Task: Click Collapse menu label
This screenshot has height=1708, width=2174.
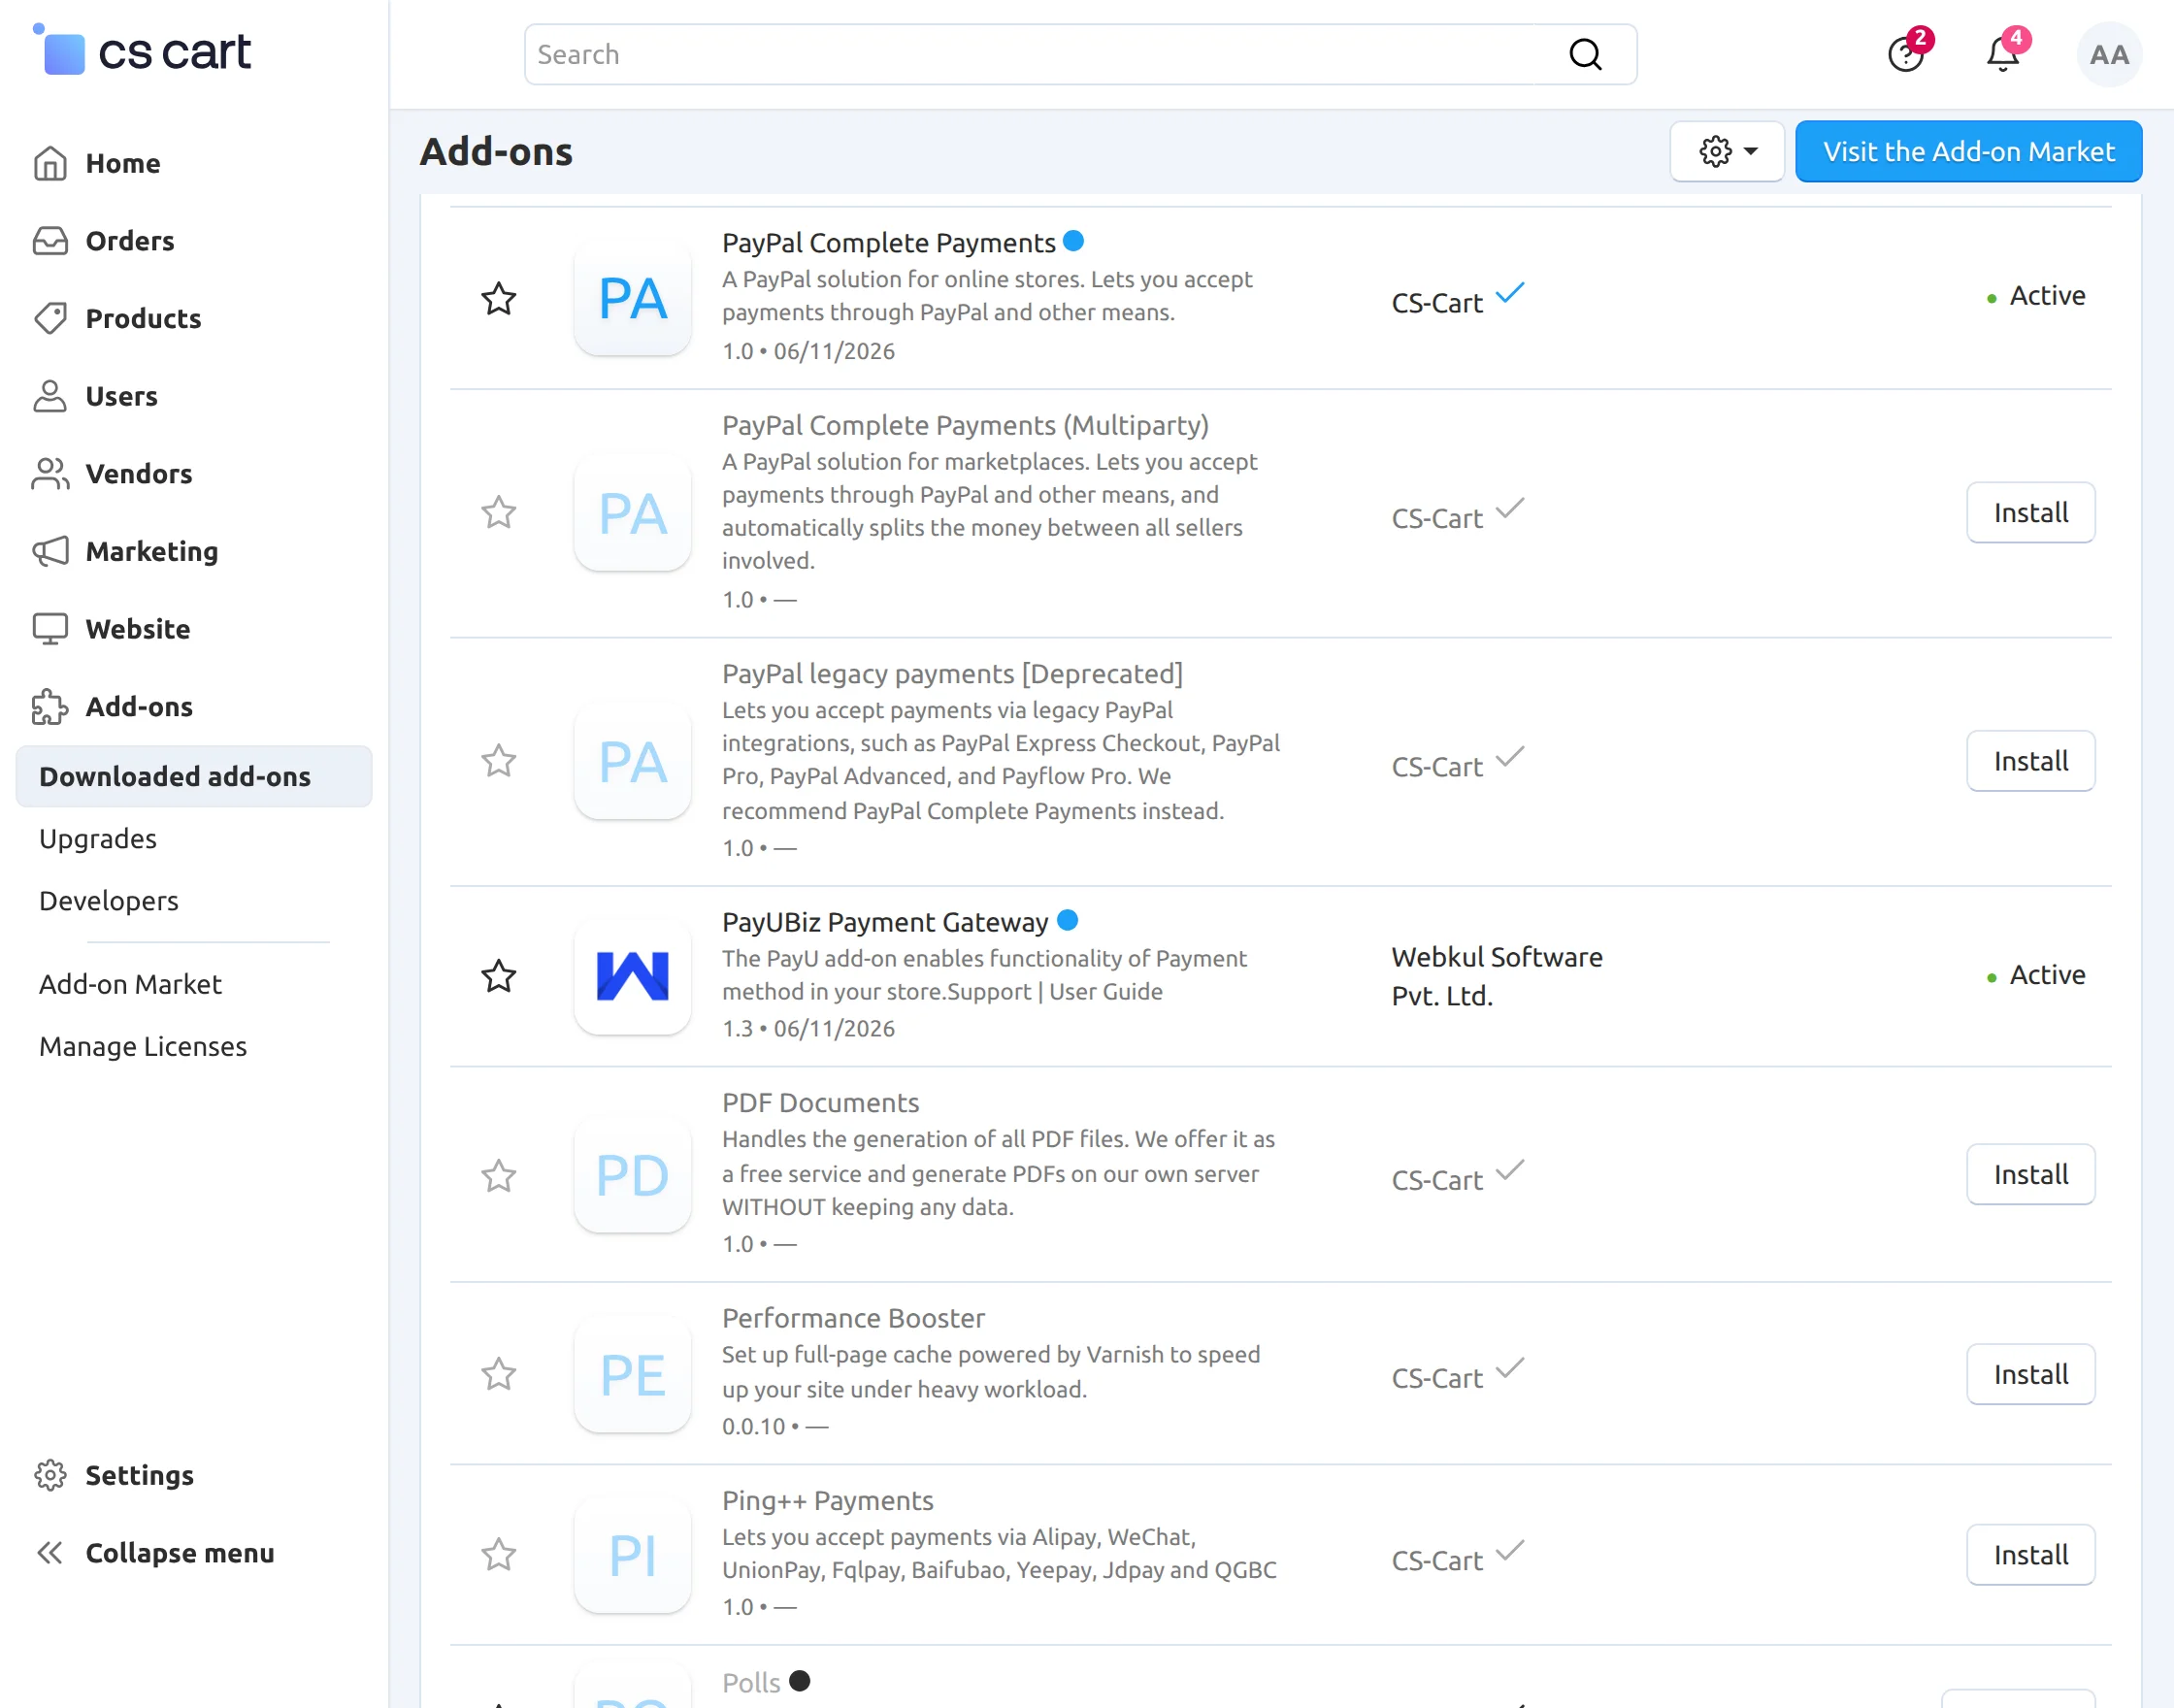Action: [180, 1553]
